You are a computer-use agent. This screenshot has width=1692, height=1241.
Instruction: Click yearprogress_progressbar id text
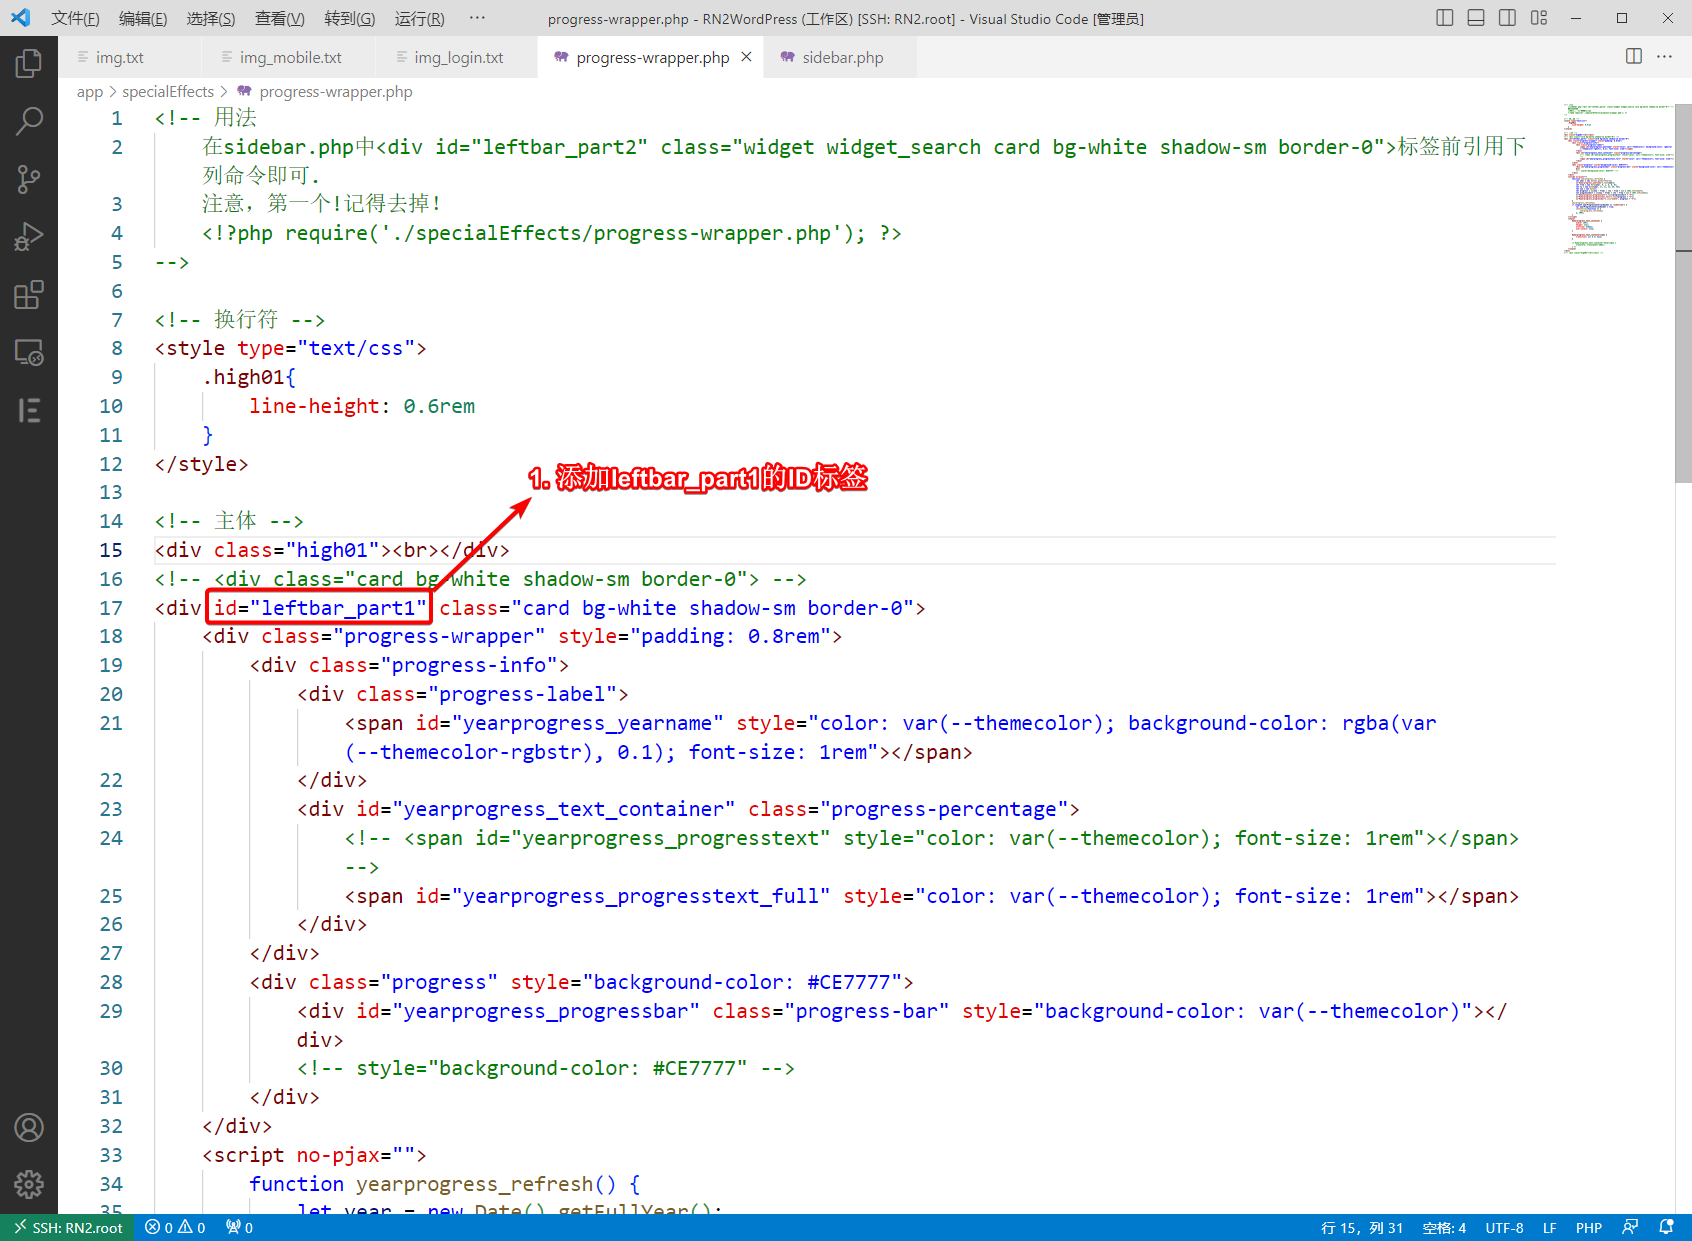tap(546, 1011)
